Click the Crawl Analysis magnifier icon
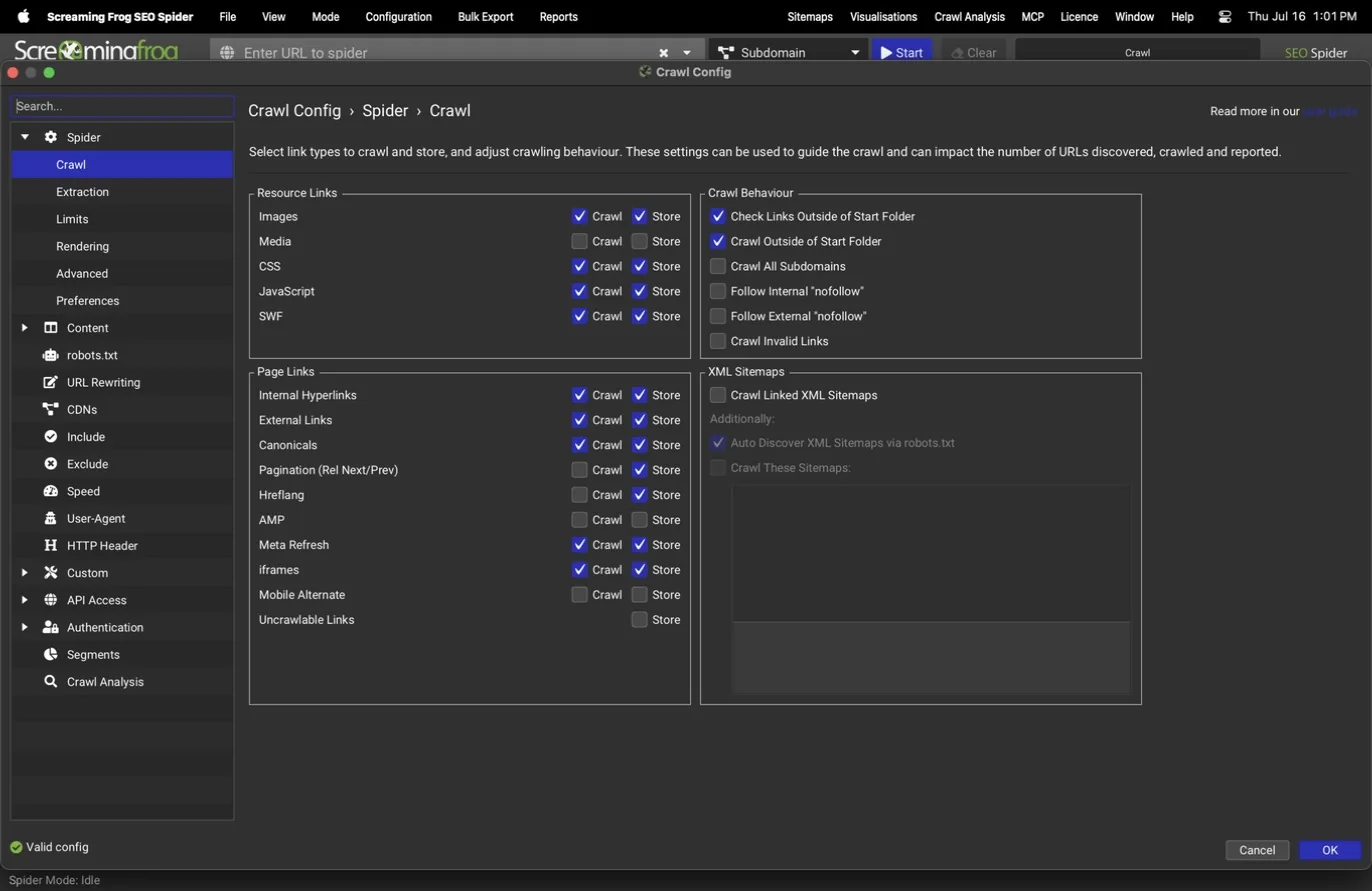This screenshot has width=1372, height=891. pyautogui.click(x=50, y=682)
